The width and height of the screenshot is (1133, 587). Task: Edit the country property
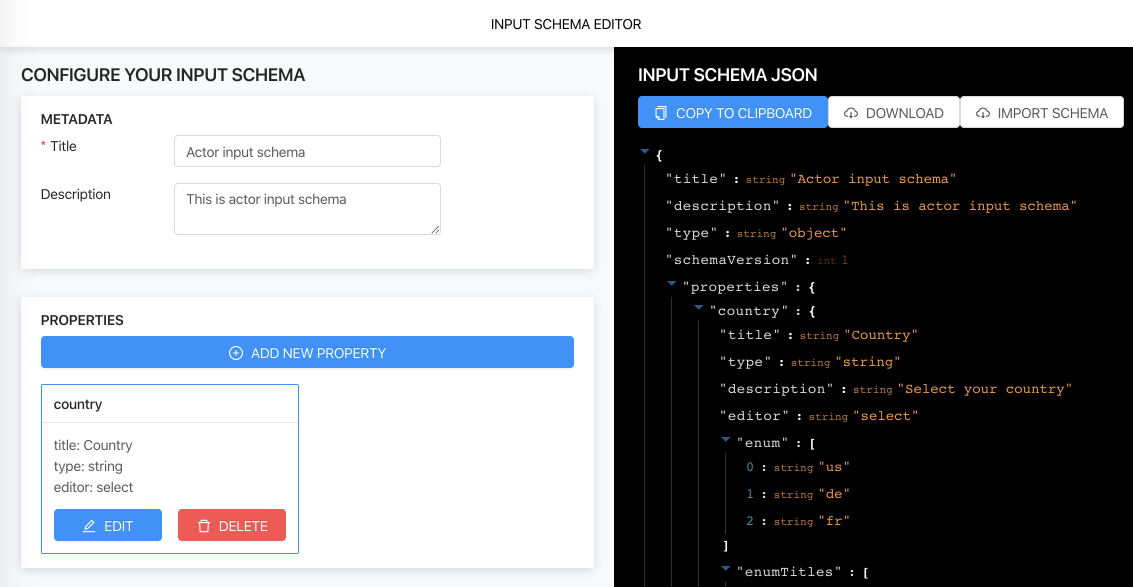(x=107, y=524)
